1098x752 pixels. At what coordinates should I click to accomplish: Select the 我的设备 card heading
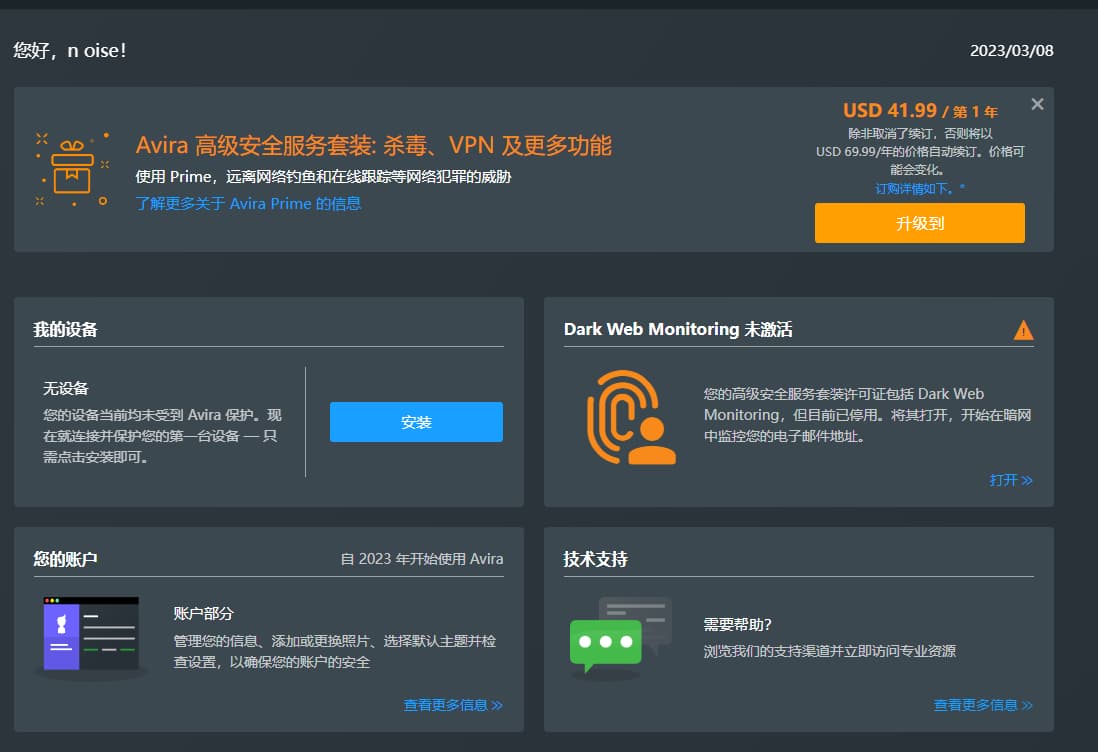65,330
